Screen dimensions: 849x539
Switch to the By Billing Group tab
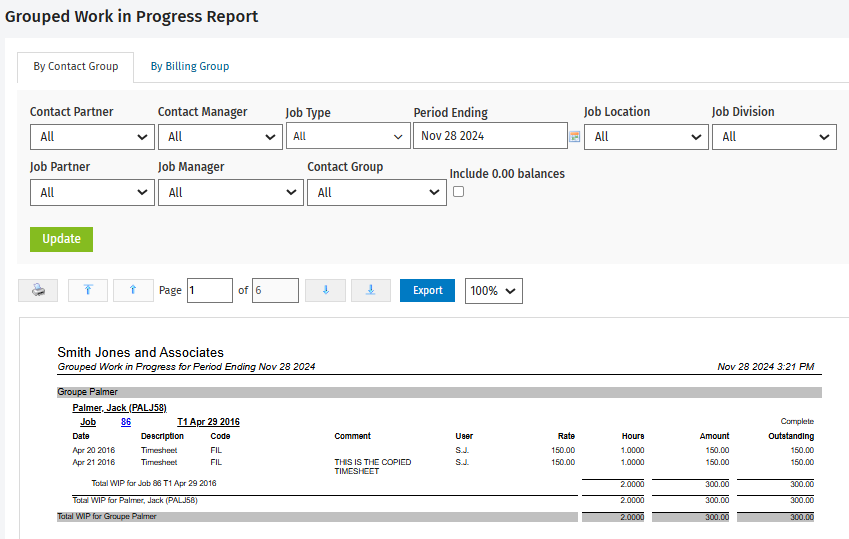tap(190, 67)
